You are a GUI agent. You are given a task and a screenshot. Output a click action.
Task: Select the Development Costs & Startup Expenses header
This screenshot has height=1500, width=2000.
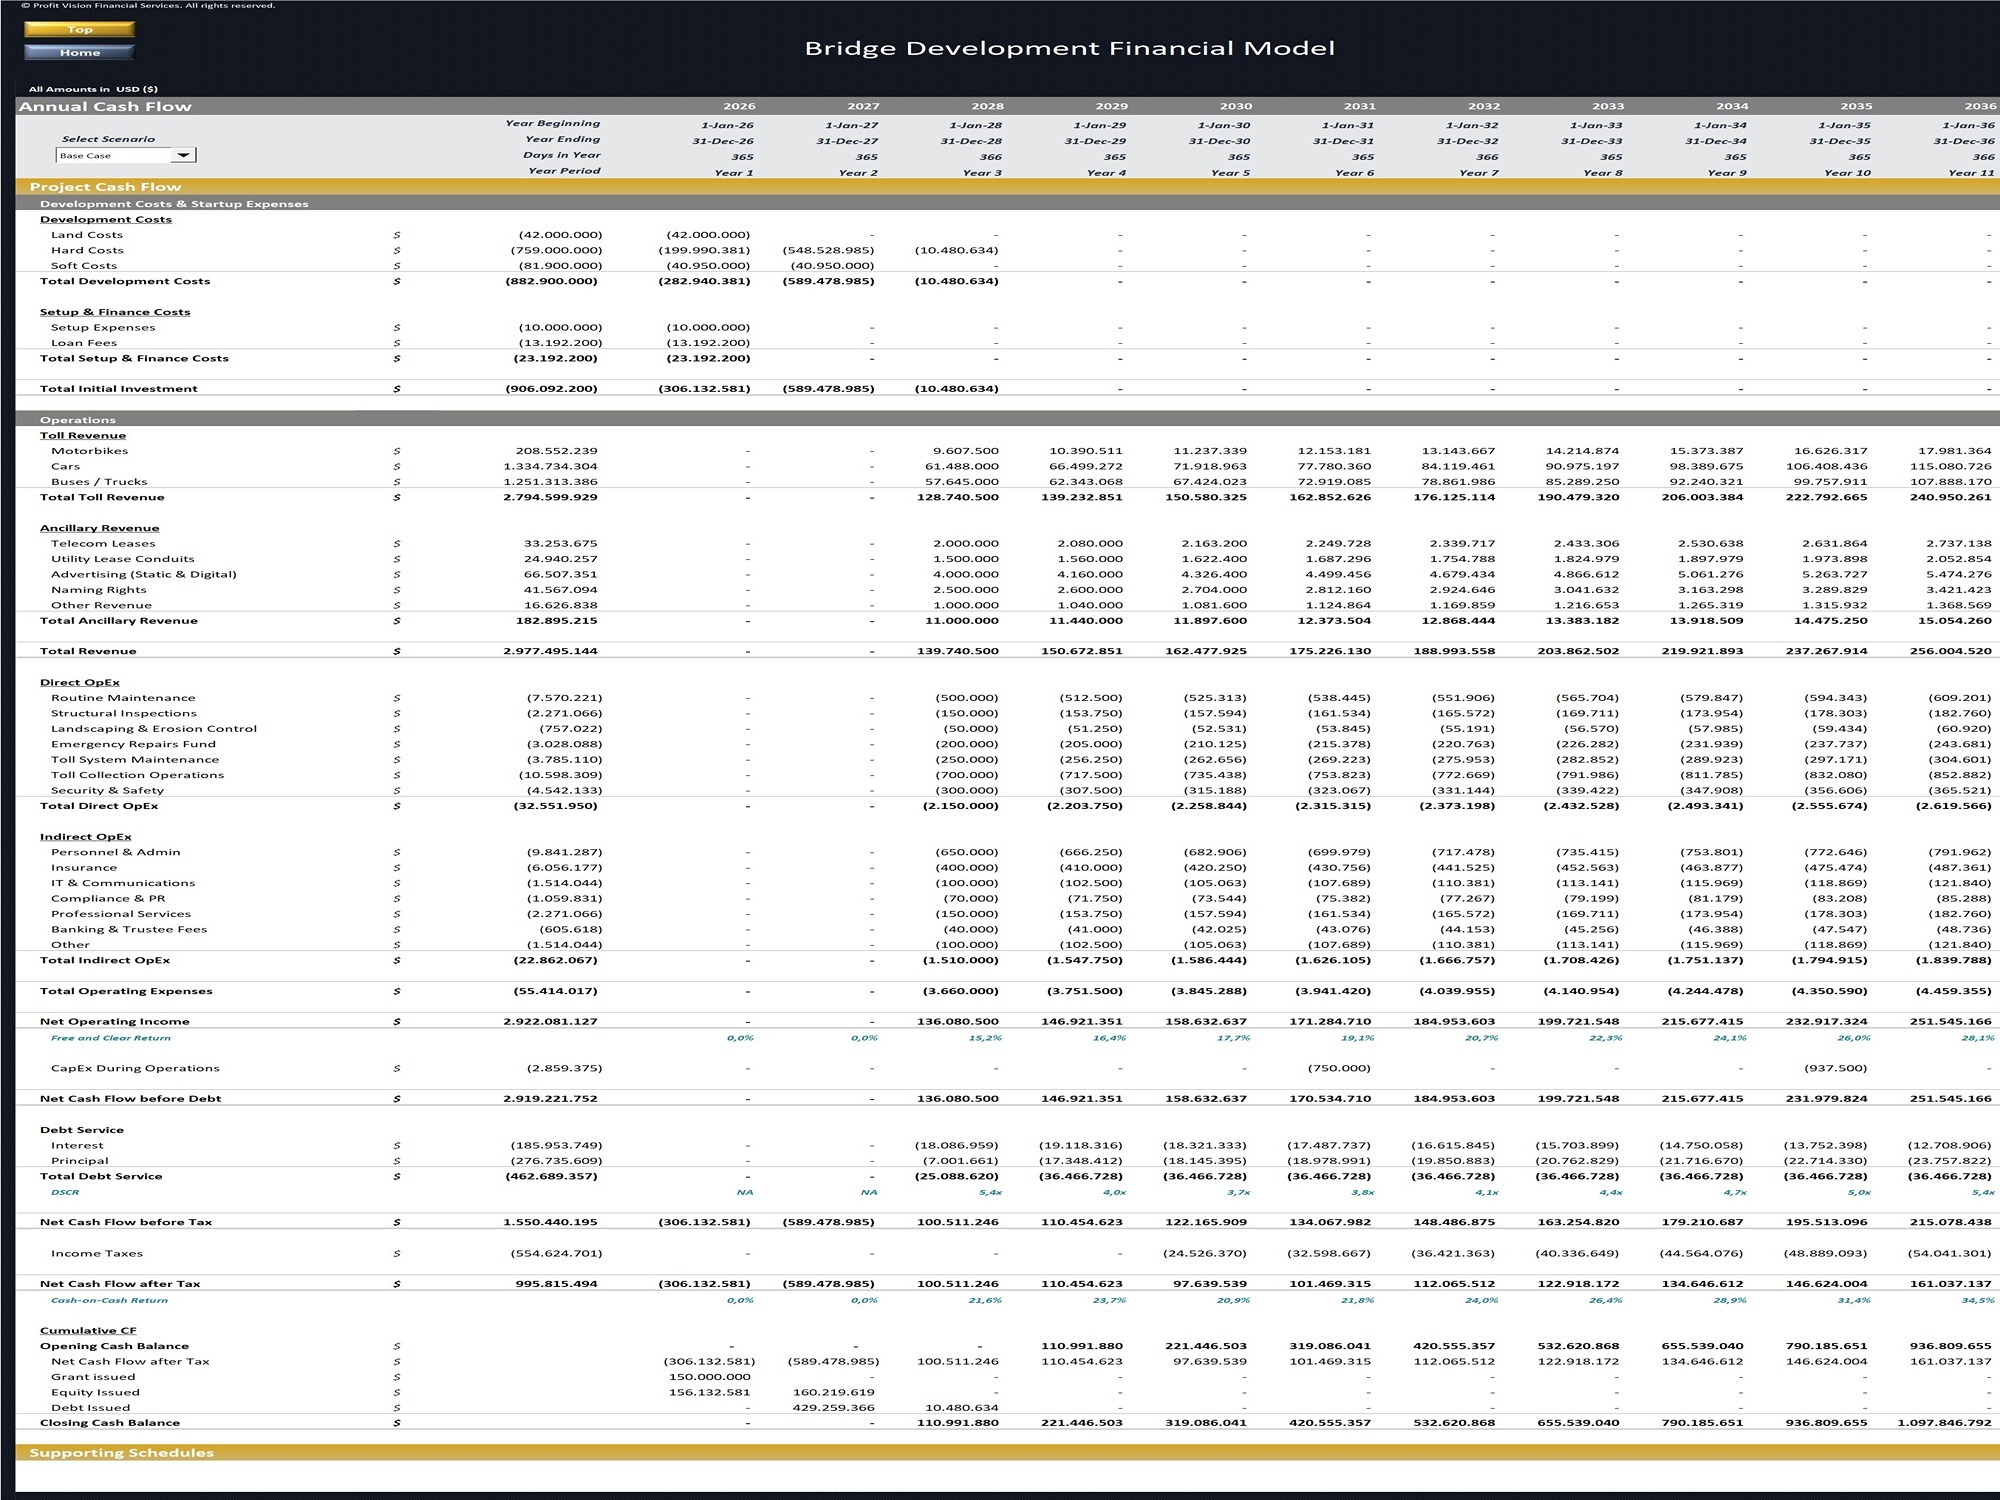click(174, 204)
